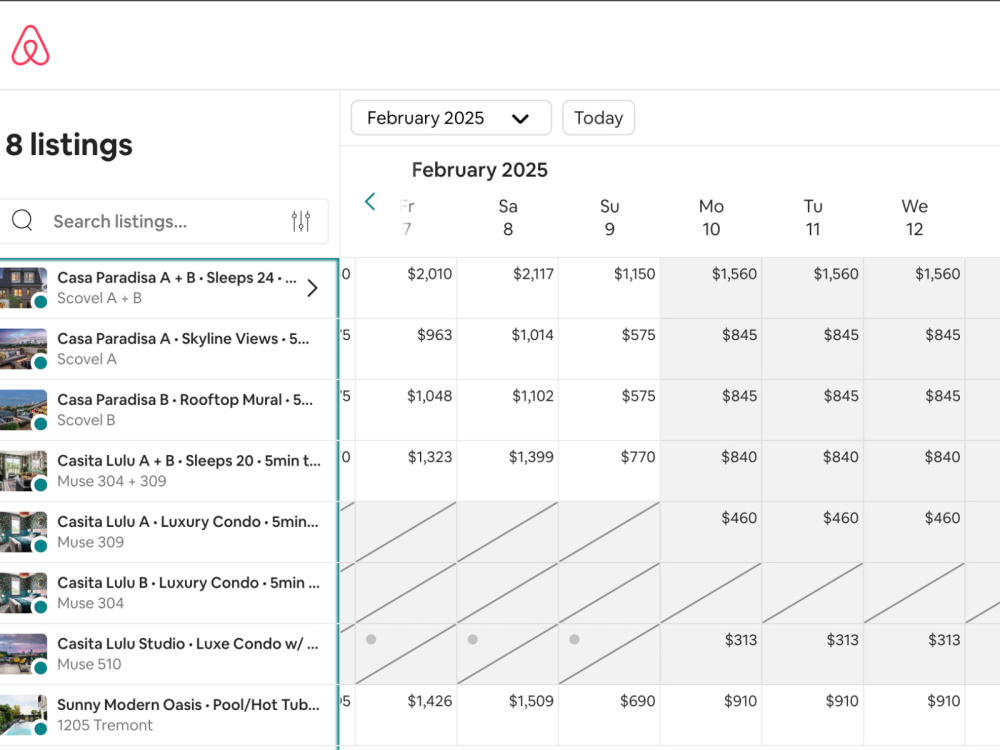Expand Casa Paradisa A + B listing chevron
The height and width of the screenshot is (750, 1000).
(312, 288)
